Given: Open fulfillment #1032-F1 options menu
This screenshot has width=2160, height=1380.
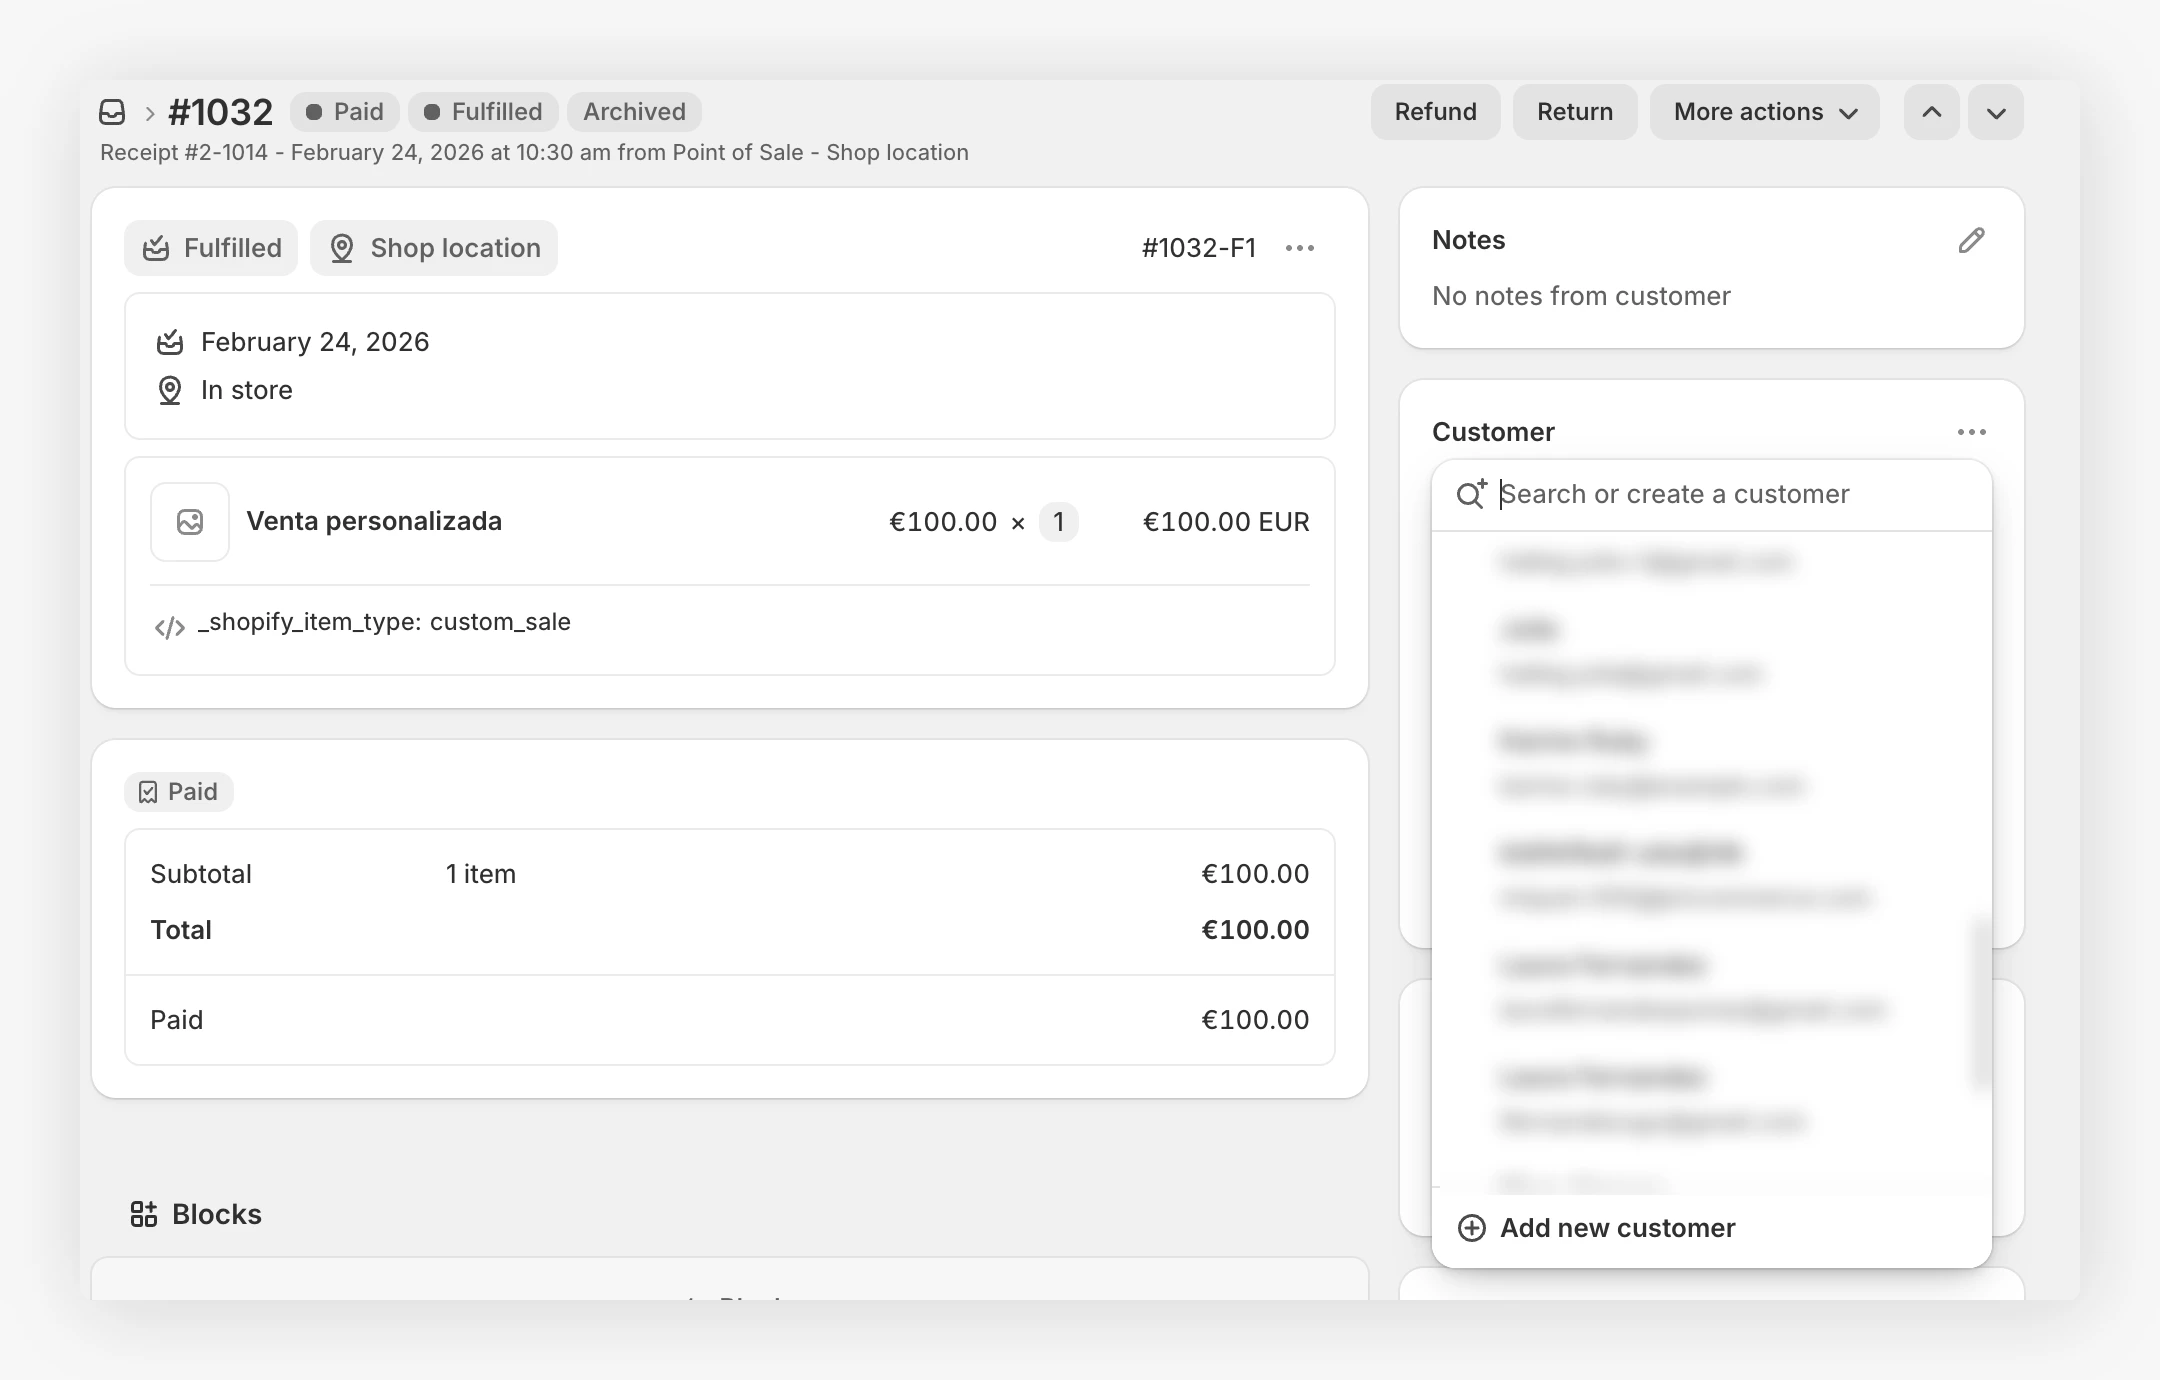Looking at the screenshot, I should click(1299, 248).
